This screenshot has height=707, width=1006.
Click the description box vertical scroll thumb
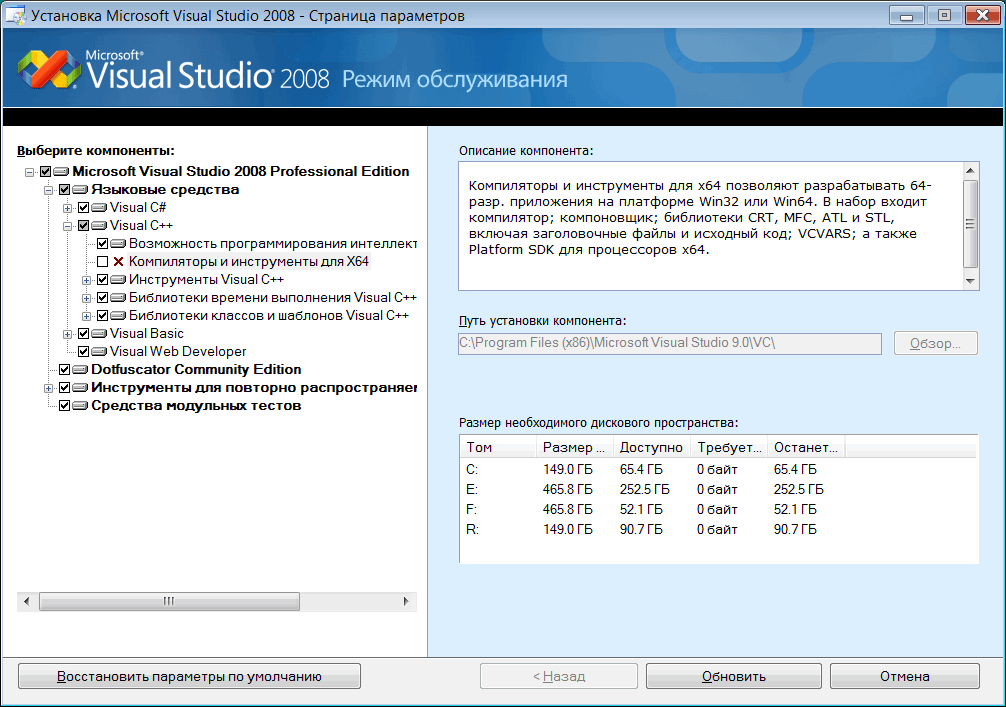click(x=970, y=223)
